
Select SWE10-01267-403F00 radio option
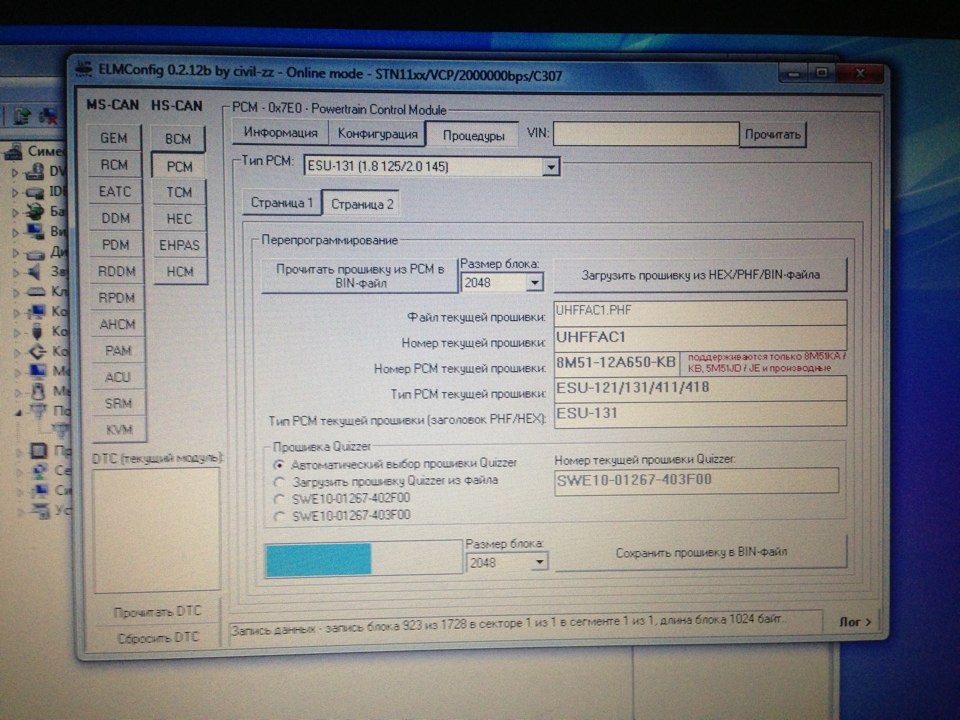[280, 516]
